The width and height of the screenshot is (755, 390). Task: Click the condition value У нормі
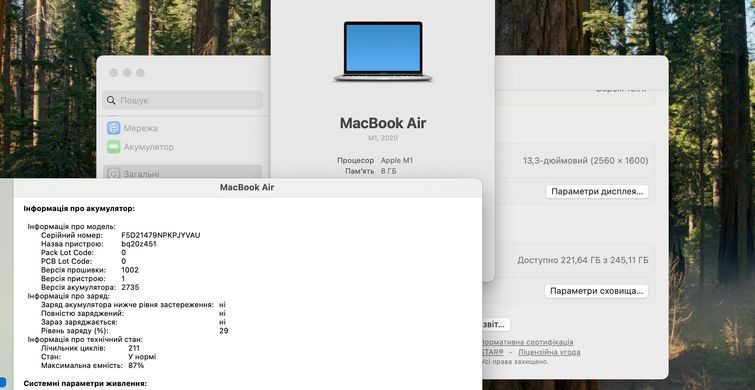[142, 357]
